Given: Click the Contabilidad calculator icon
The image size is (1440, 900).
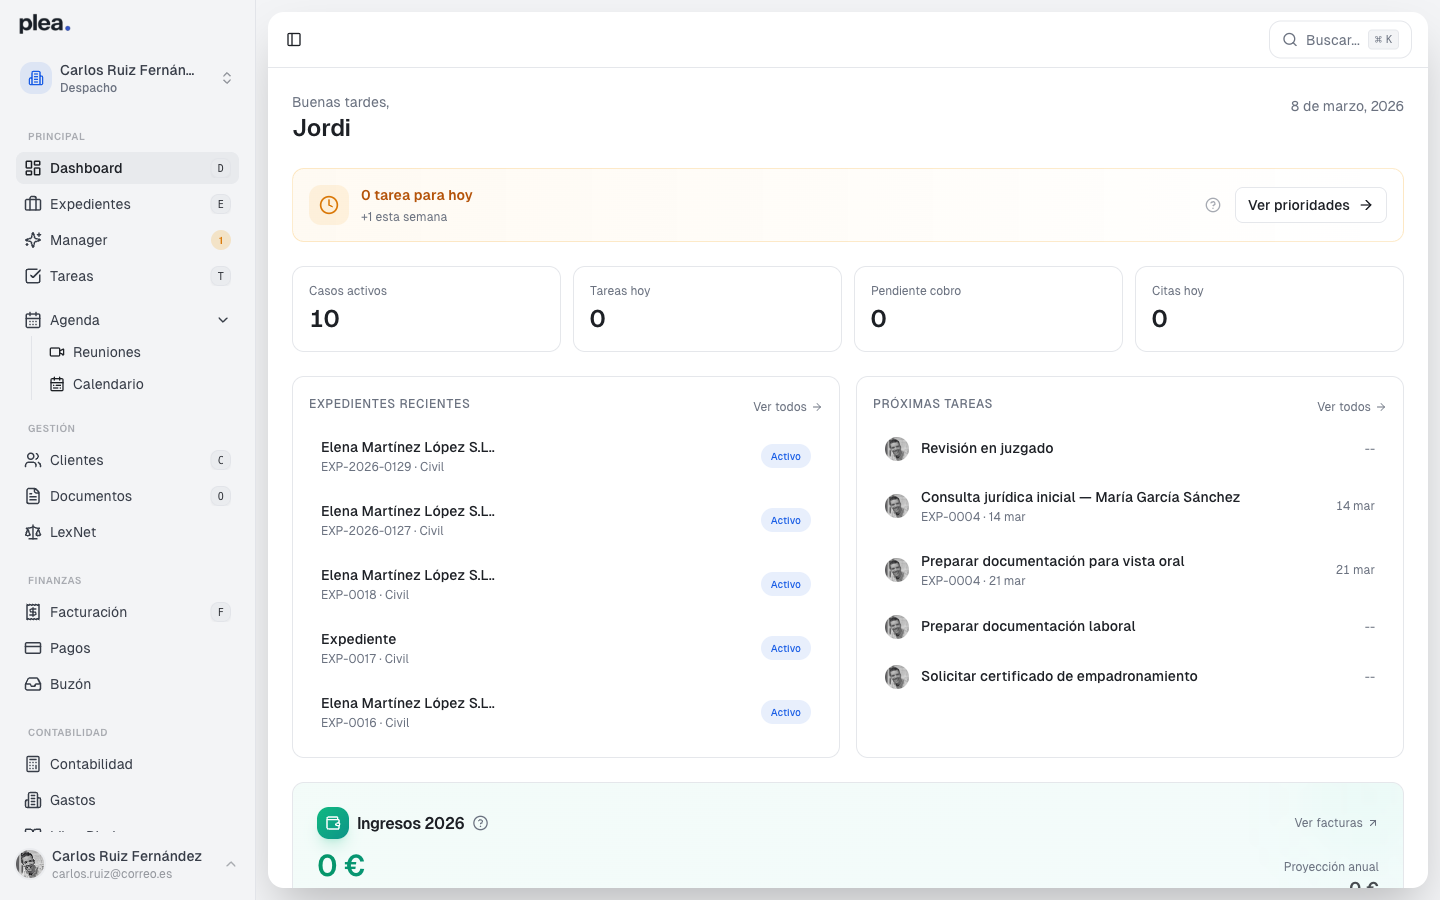Looking at the screenshot, I should (33, 764).
